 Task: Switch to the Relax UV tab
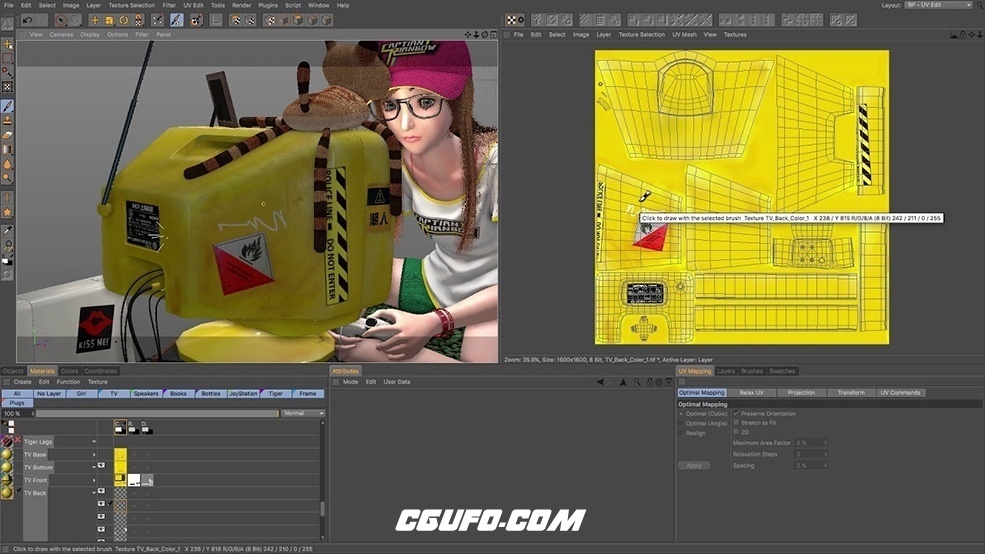[x=751, y=393]
